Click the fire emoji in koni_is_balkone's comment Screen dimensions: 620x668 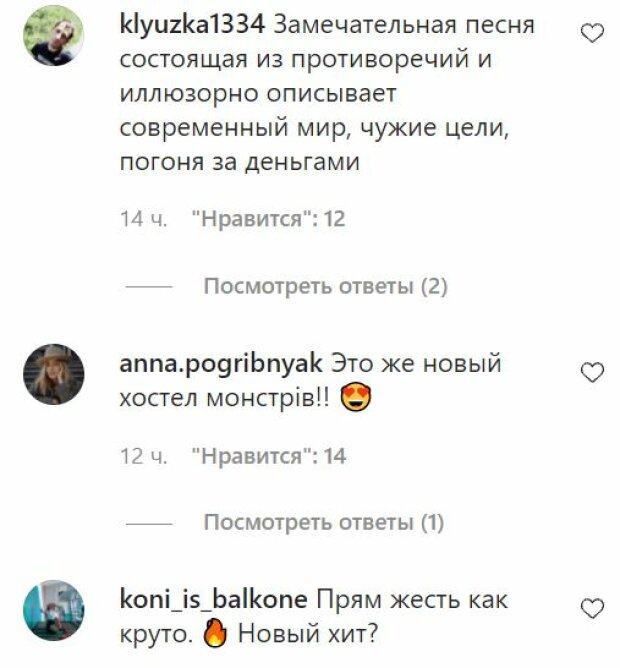[x=216, y=634]
